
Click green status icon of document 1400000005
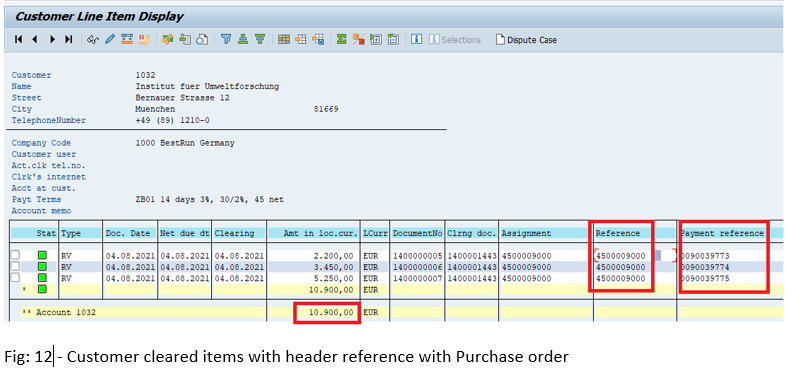pyautogui.click(x=43, y=255)
